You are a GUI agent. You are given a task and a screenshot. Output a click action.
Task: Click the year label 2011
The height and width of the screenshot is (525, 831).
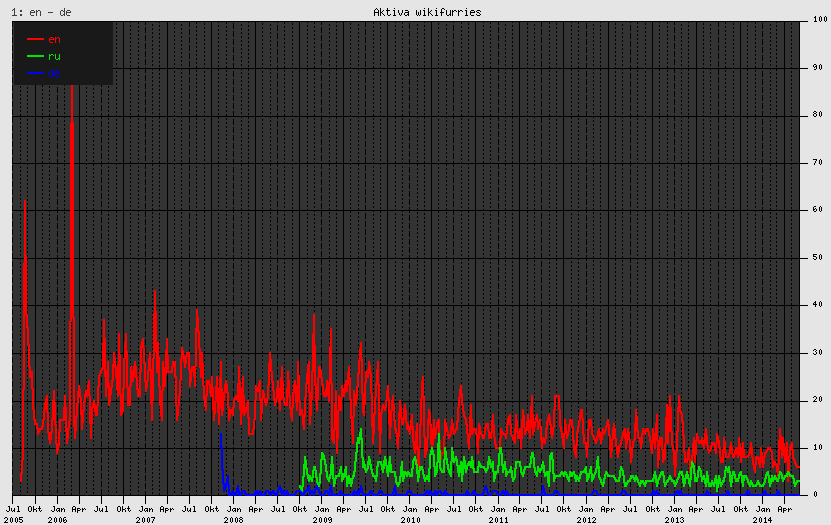point(498,520)
